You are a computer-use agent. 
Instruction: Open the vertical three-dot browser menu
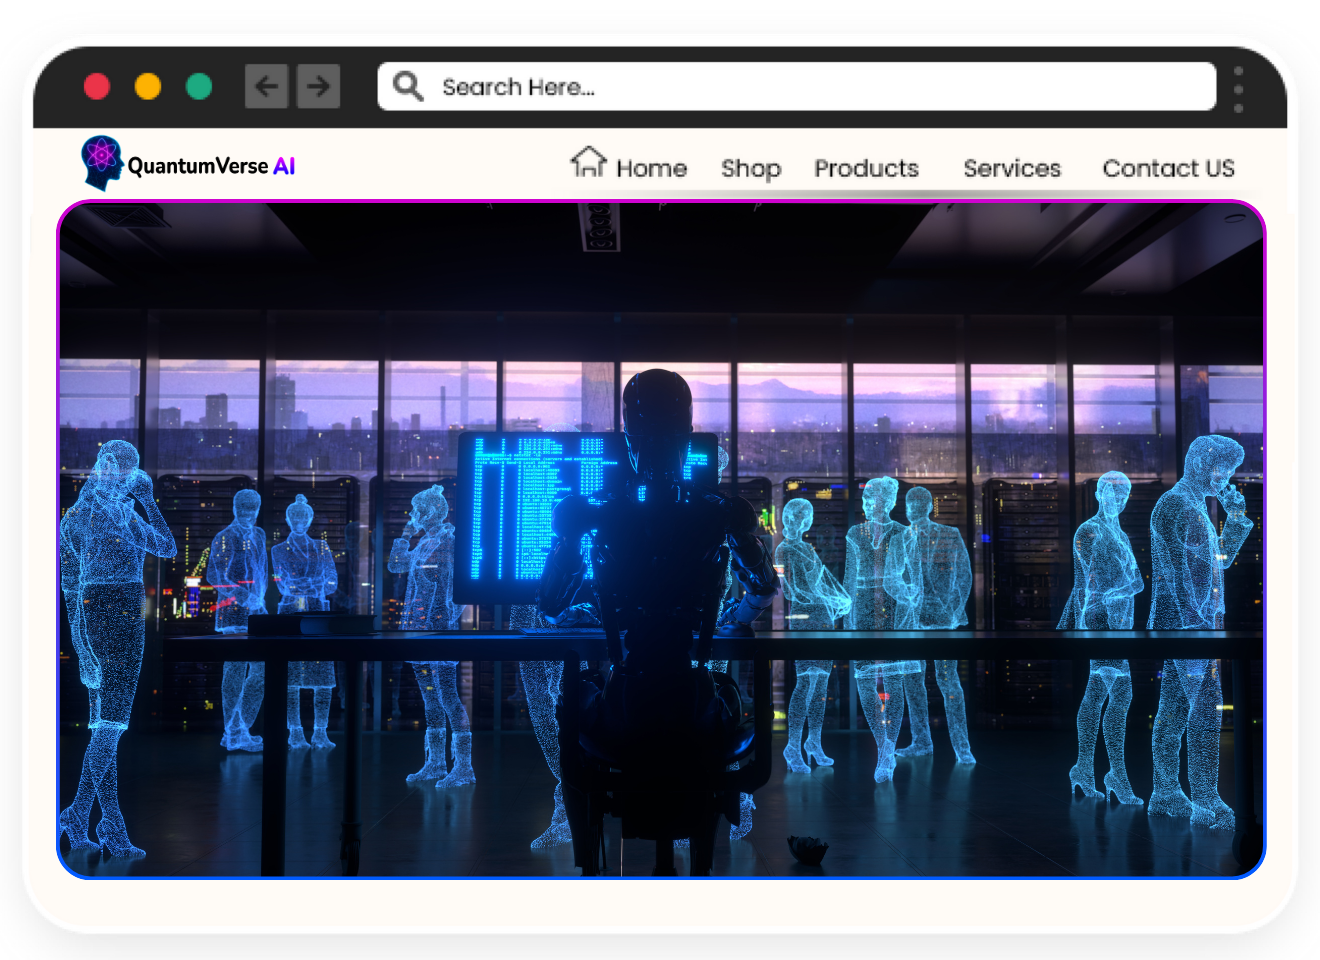(x=1238, y=89)
